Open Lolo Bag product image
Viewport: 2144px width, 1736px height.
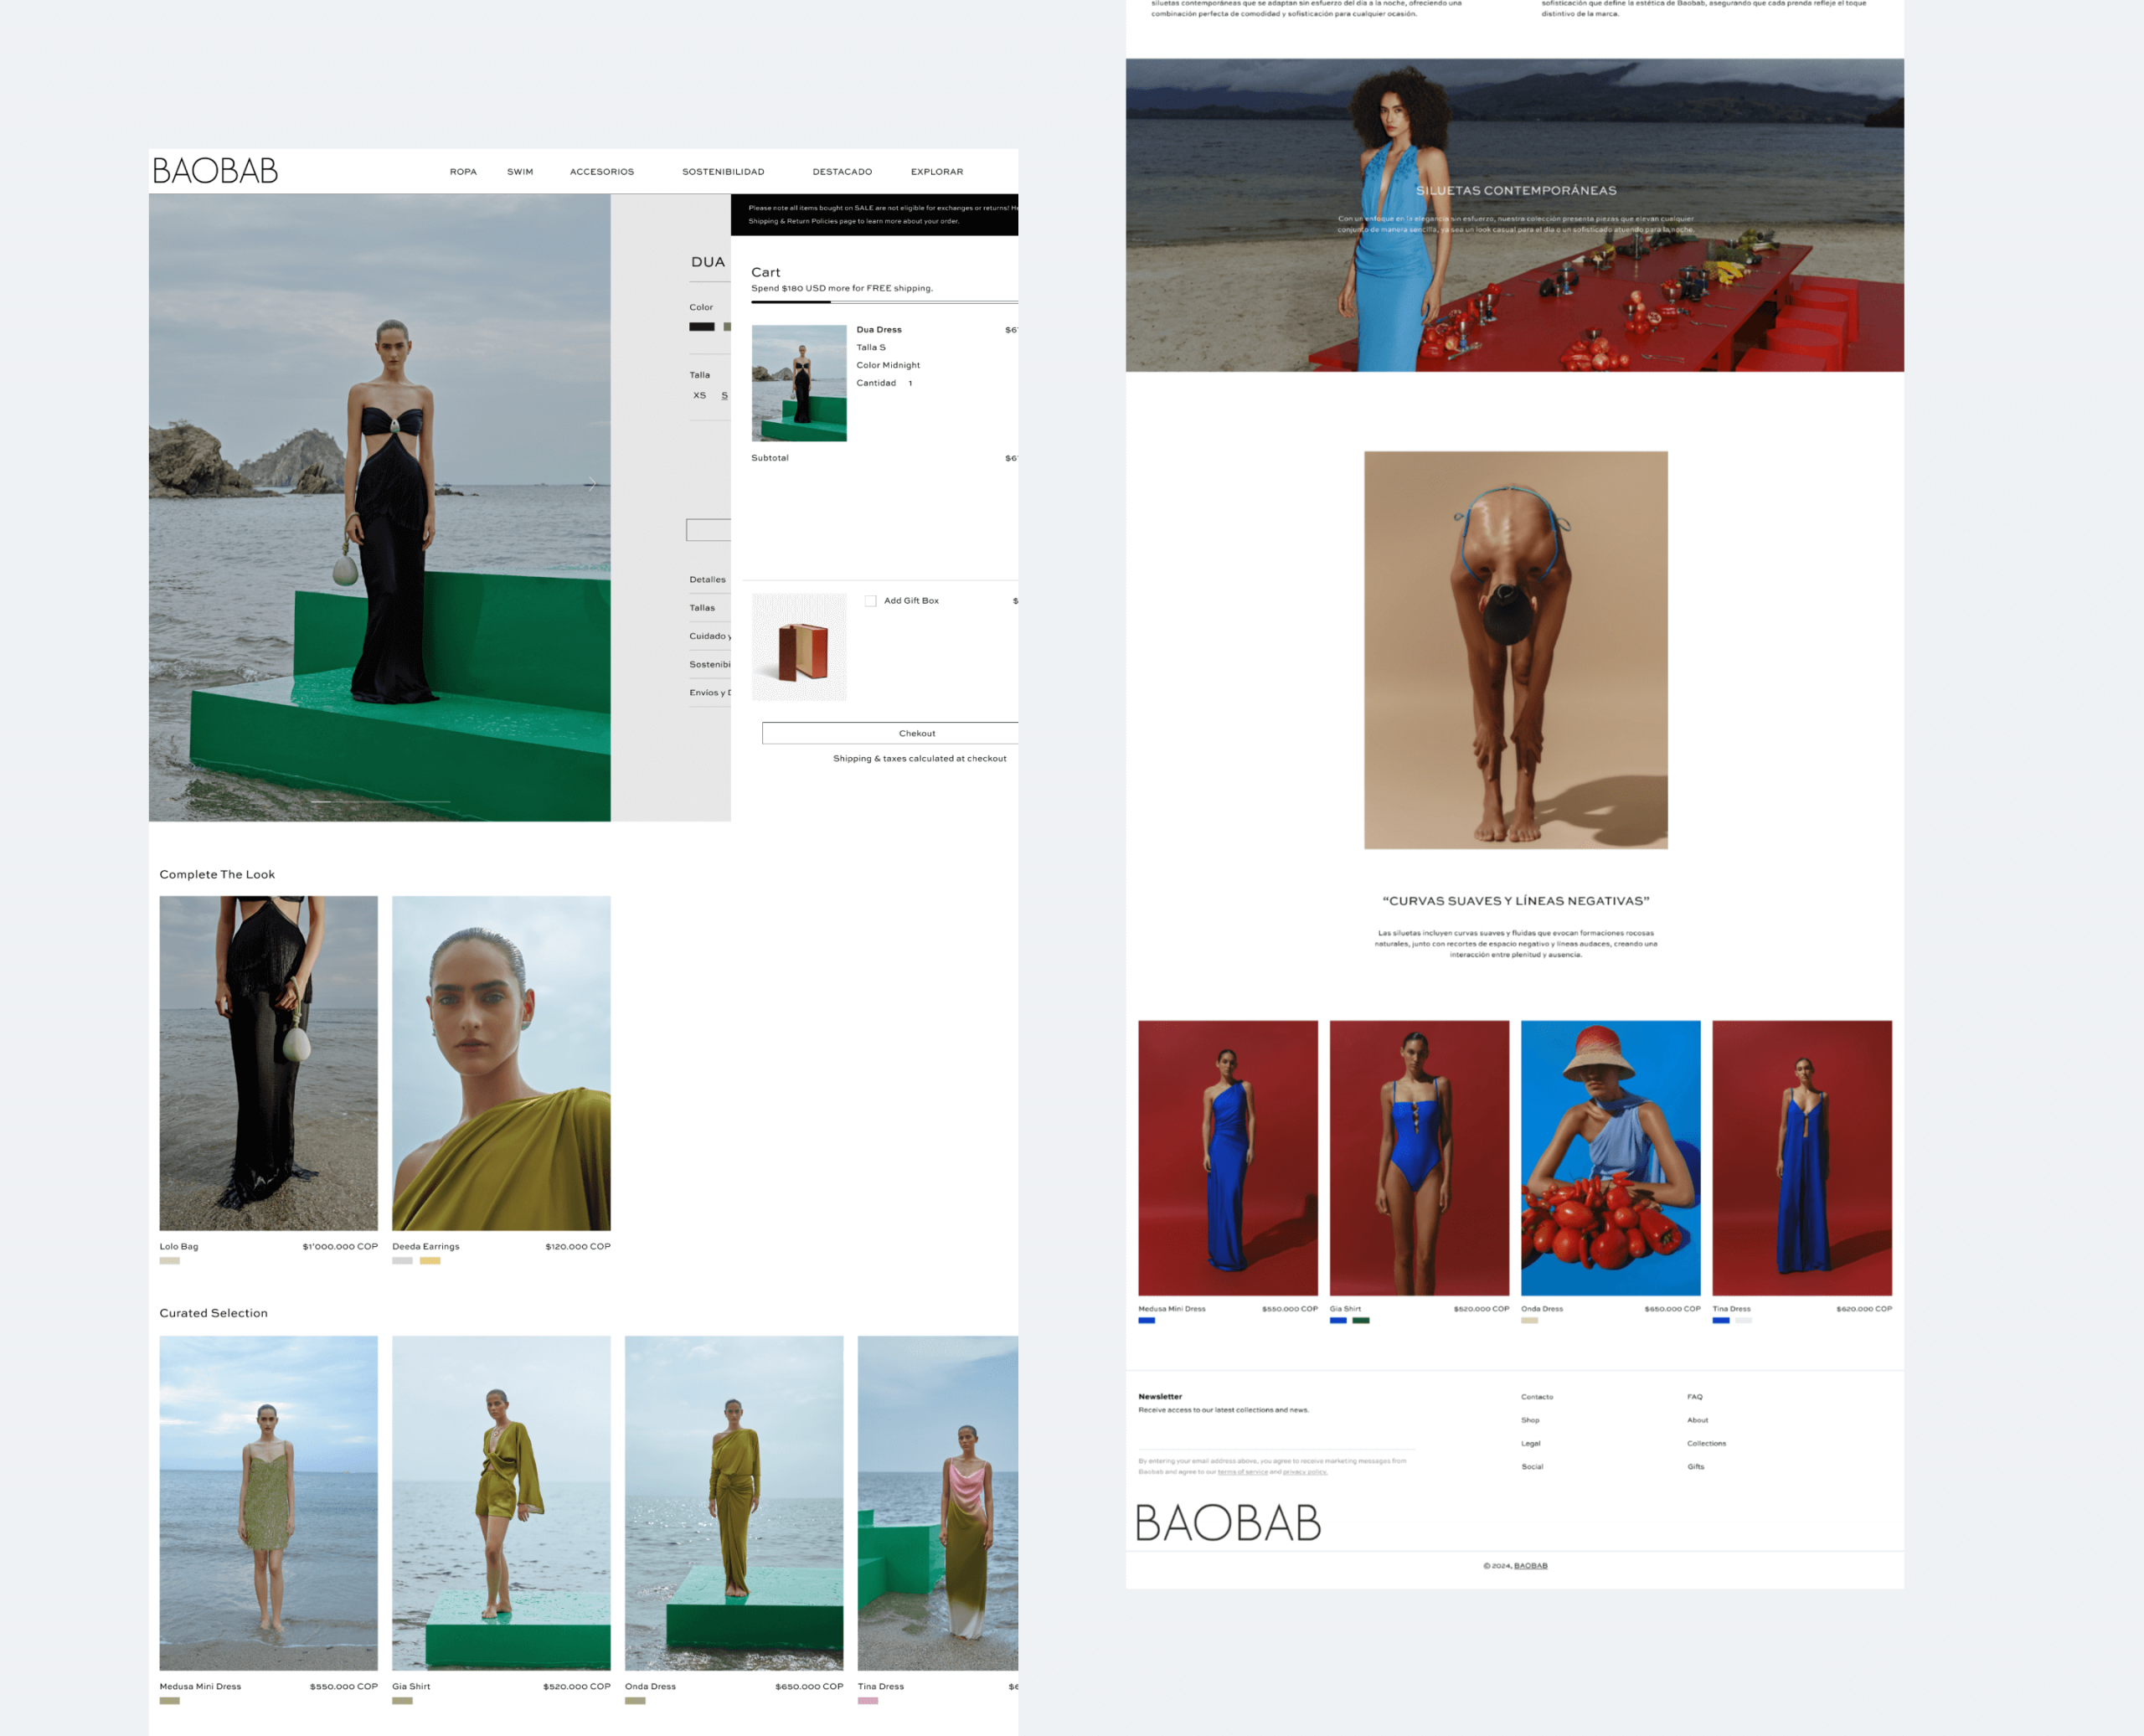pyautogui.click(x=268, y=1063)
